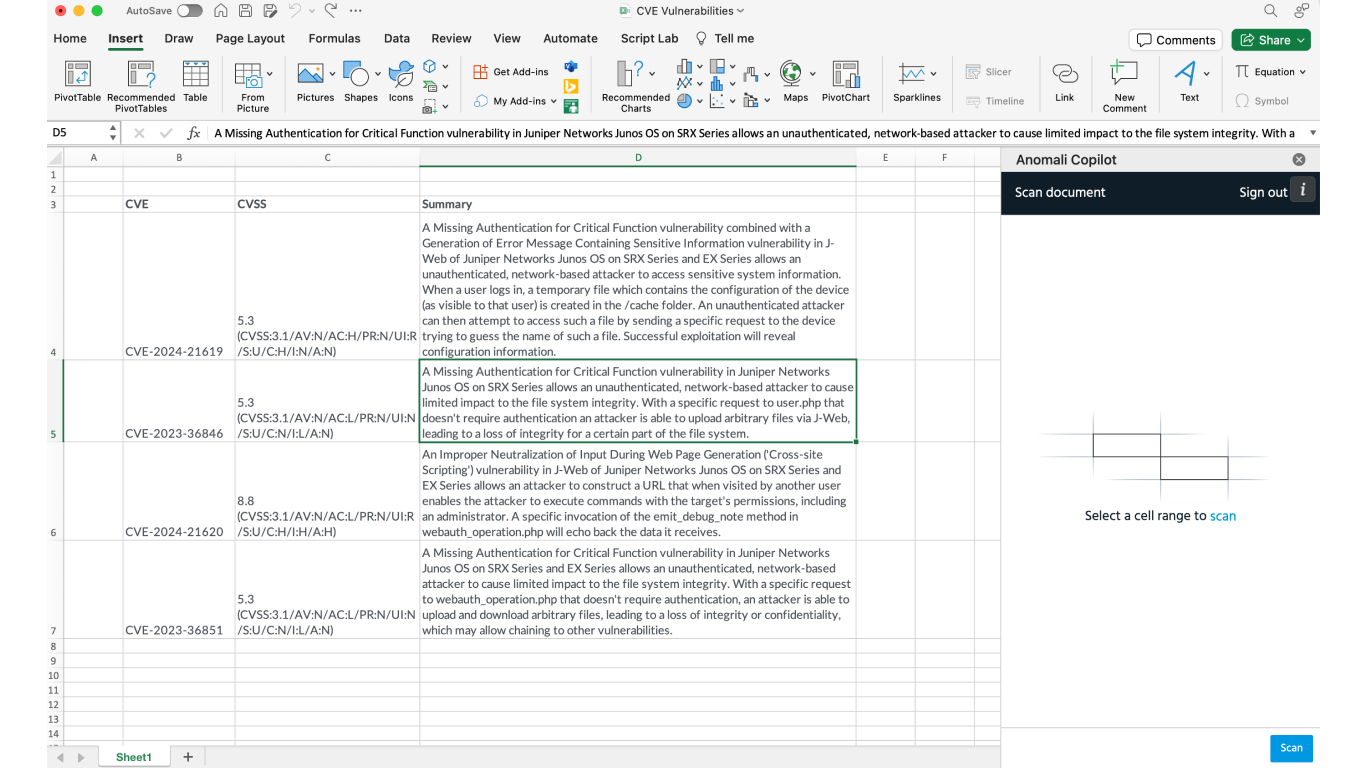Toggle the AutoSave switch
1366x768 pixels.
pyautogui.click(x=189, y=11)
